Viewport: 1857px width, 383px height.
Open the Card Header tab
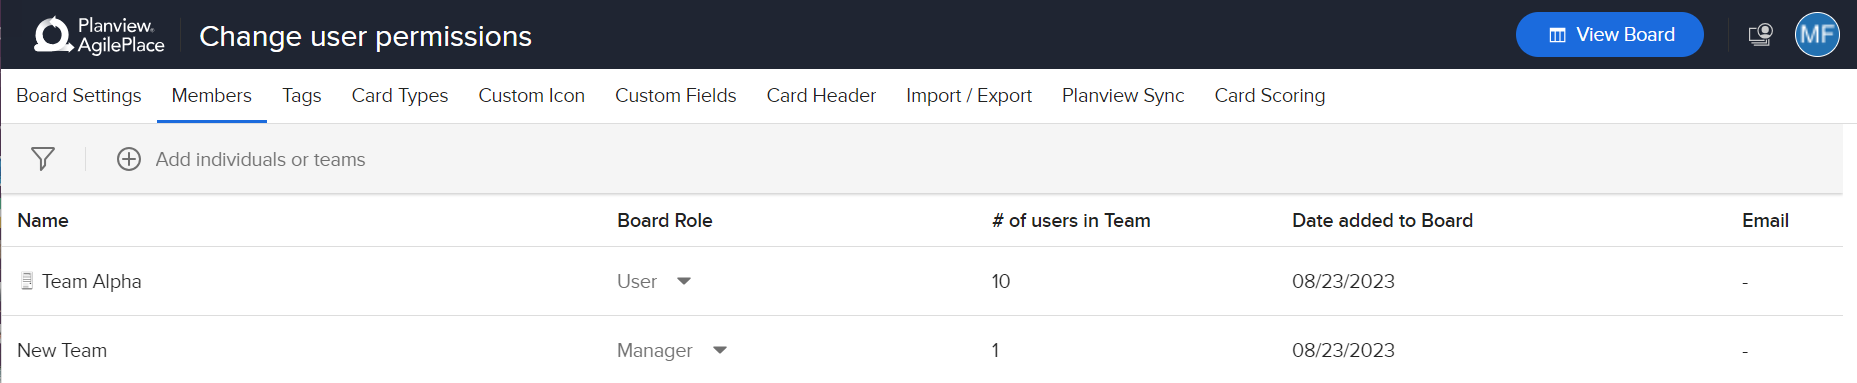[x=822, y=96]
